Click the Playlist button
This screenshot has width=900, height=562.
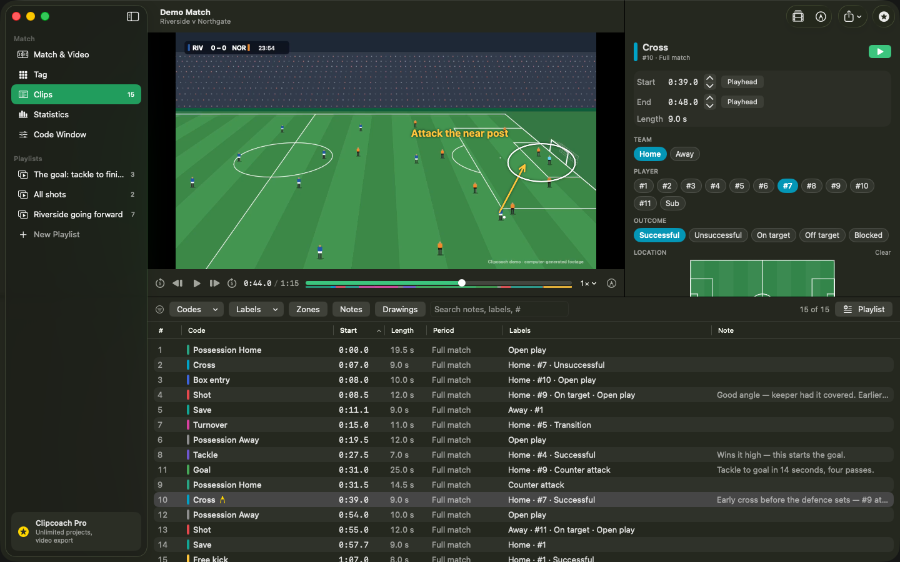pyautogui.click(x=864, y=309)
